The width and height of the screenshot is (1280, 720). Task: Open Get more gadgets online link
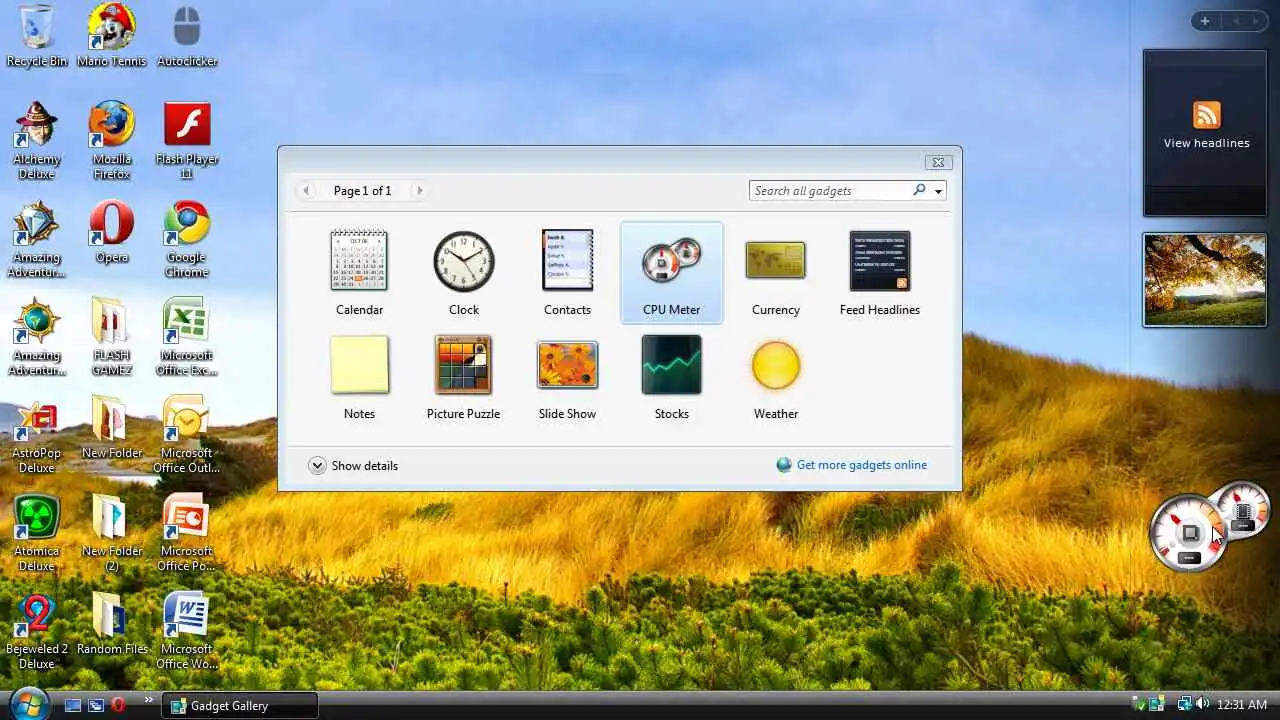861,465
